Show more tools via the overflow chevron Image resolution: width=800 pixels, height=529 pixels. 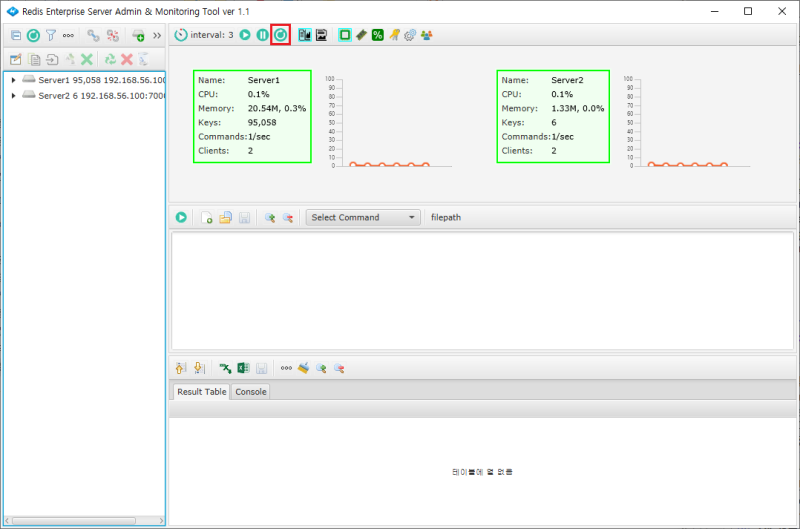157,35
